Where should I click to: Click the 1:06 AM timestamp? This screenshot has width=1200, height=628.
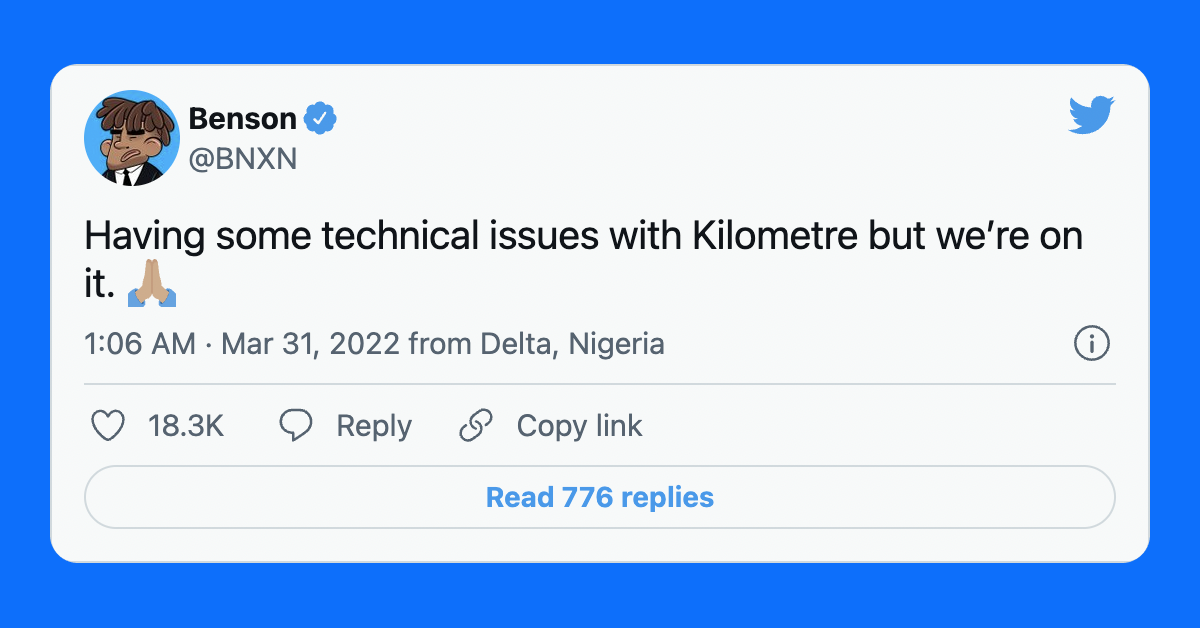point(140,345)
